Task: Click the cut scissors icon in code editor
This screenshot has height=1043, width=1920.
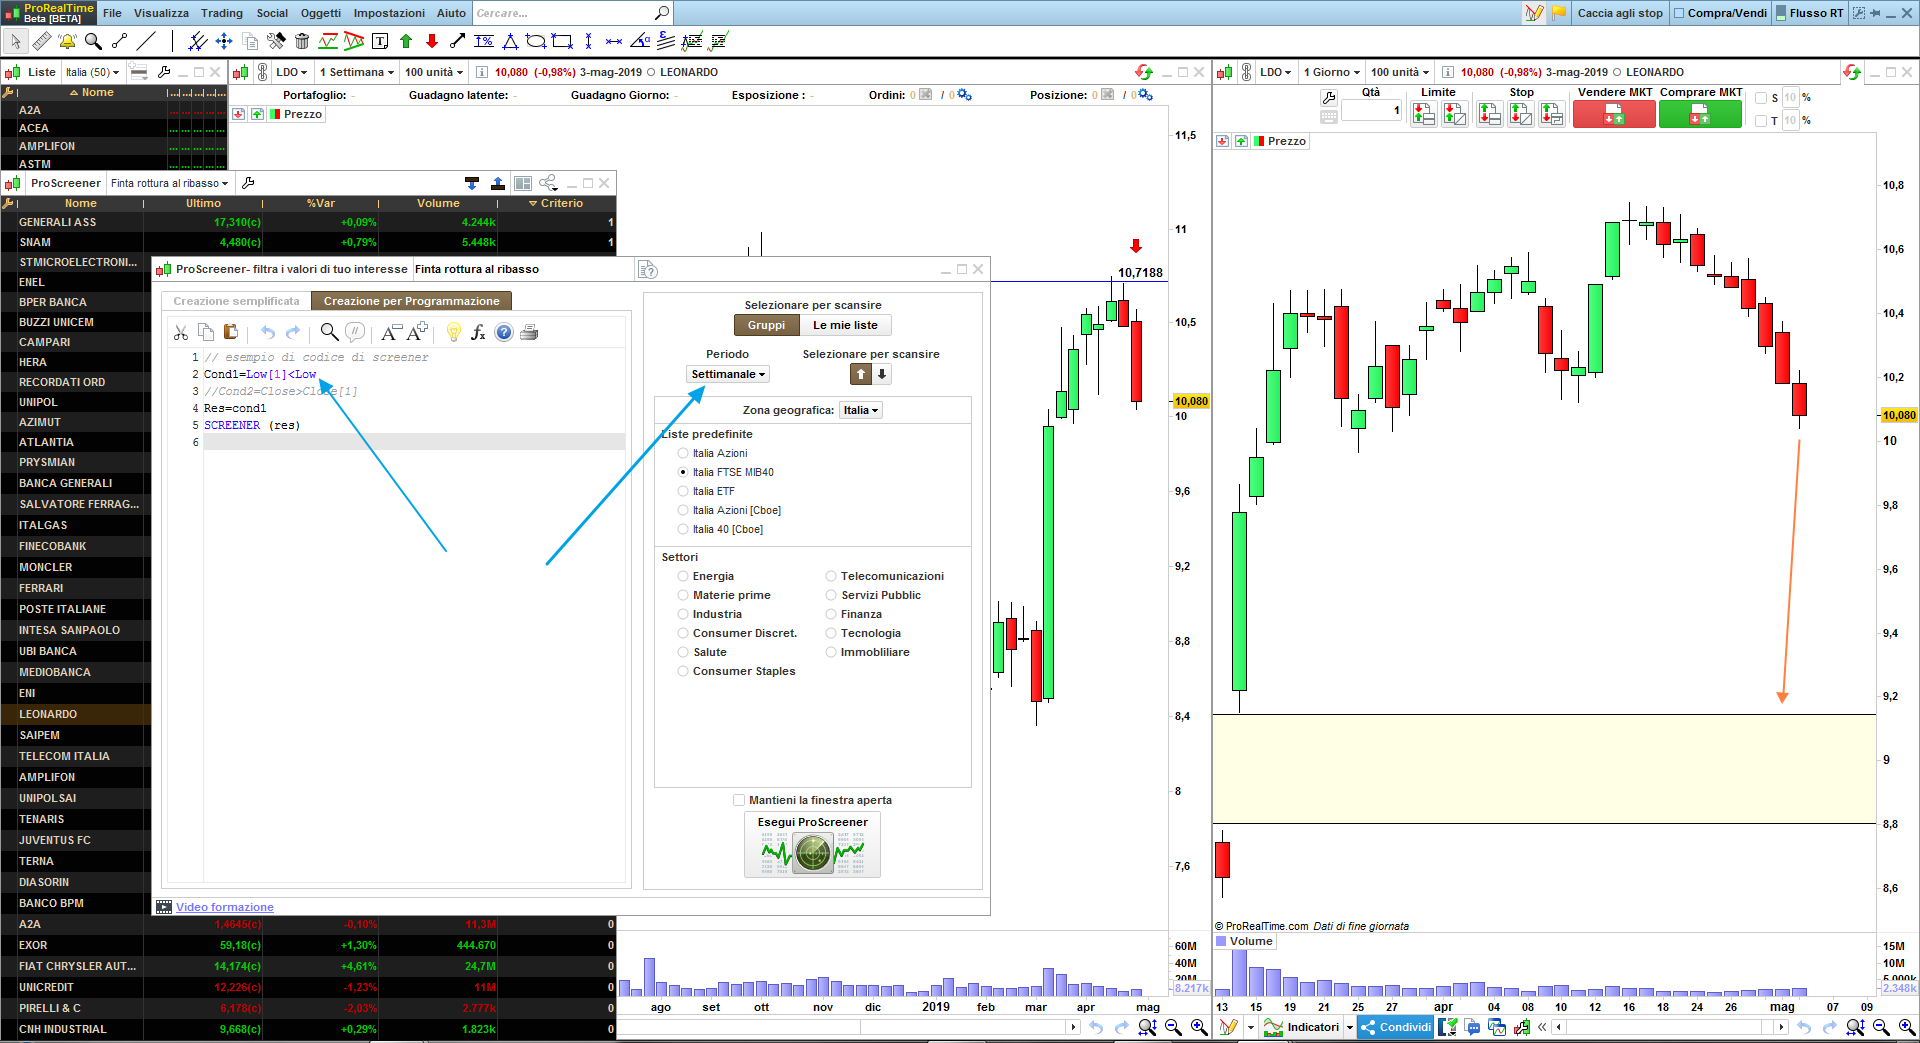Action: tap(181, 333)
